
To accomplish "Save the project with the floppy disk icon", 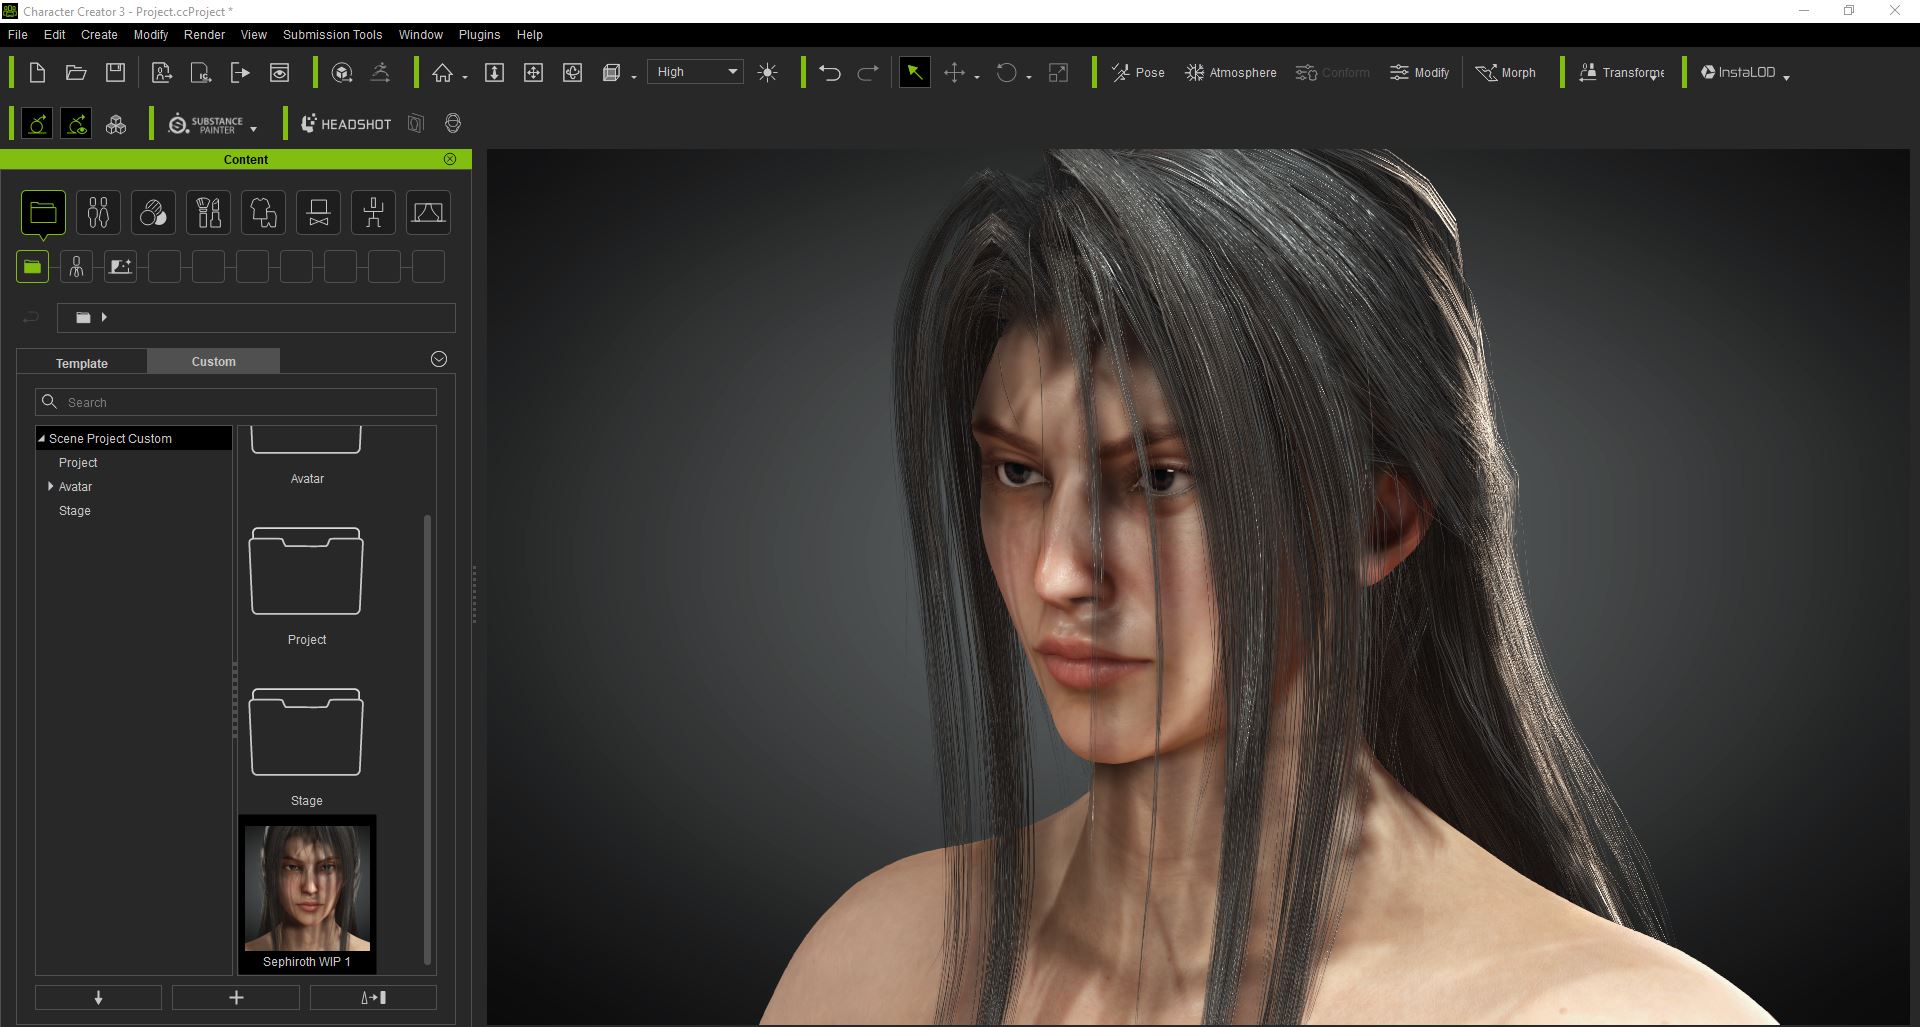I will point(116,72).
